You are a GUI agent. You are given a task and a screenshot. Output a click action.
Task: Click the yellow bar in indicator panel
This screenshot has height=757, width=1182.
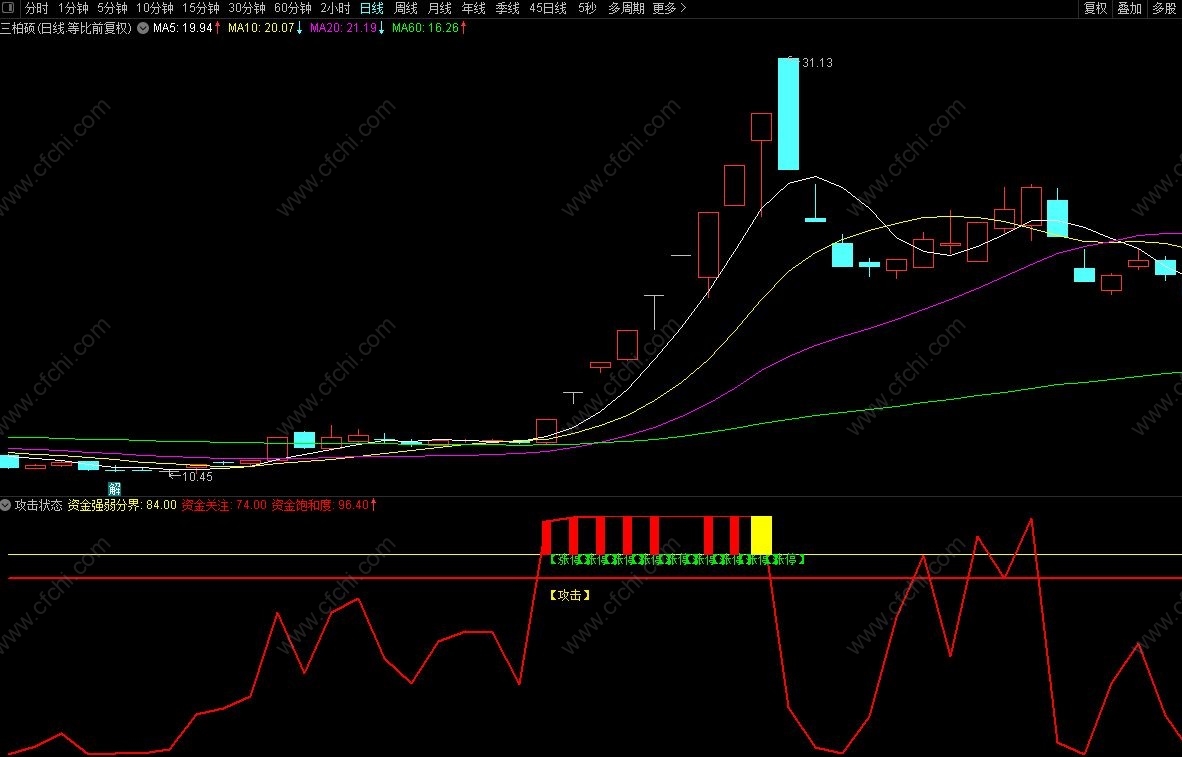click(761, 536)
